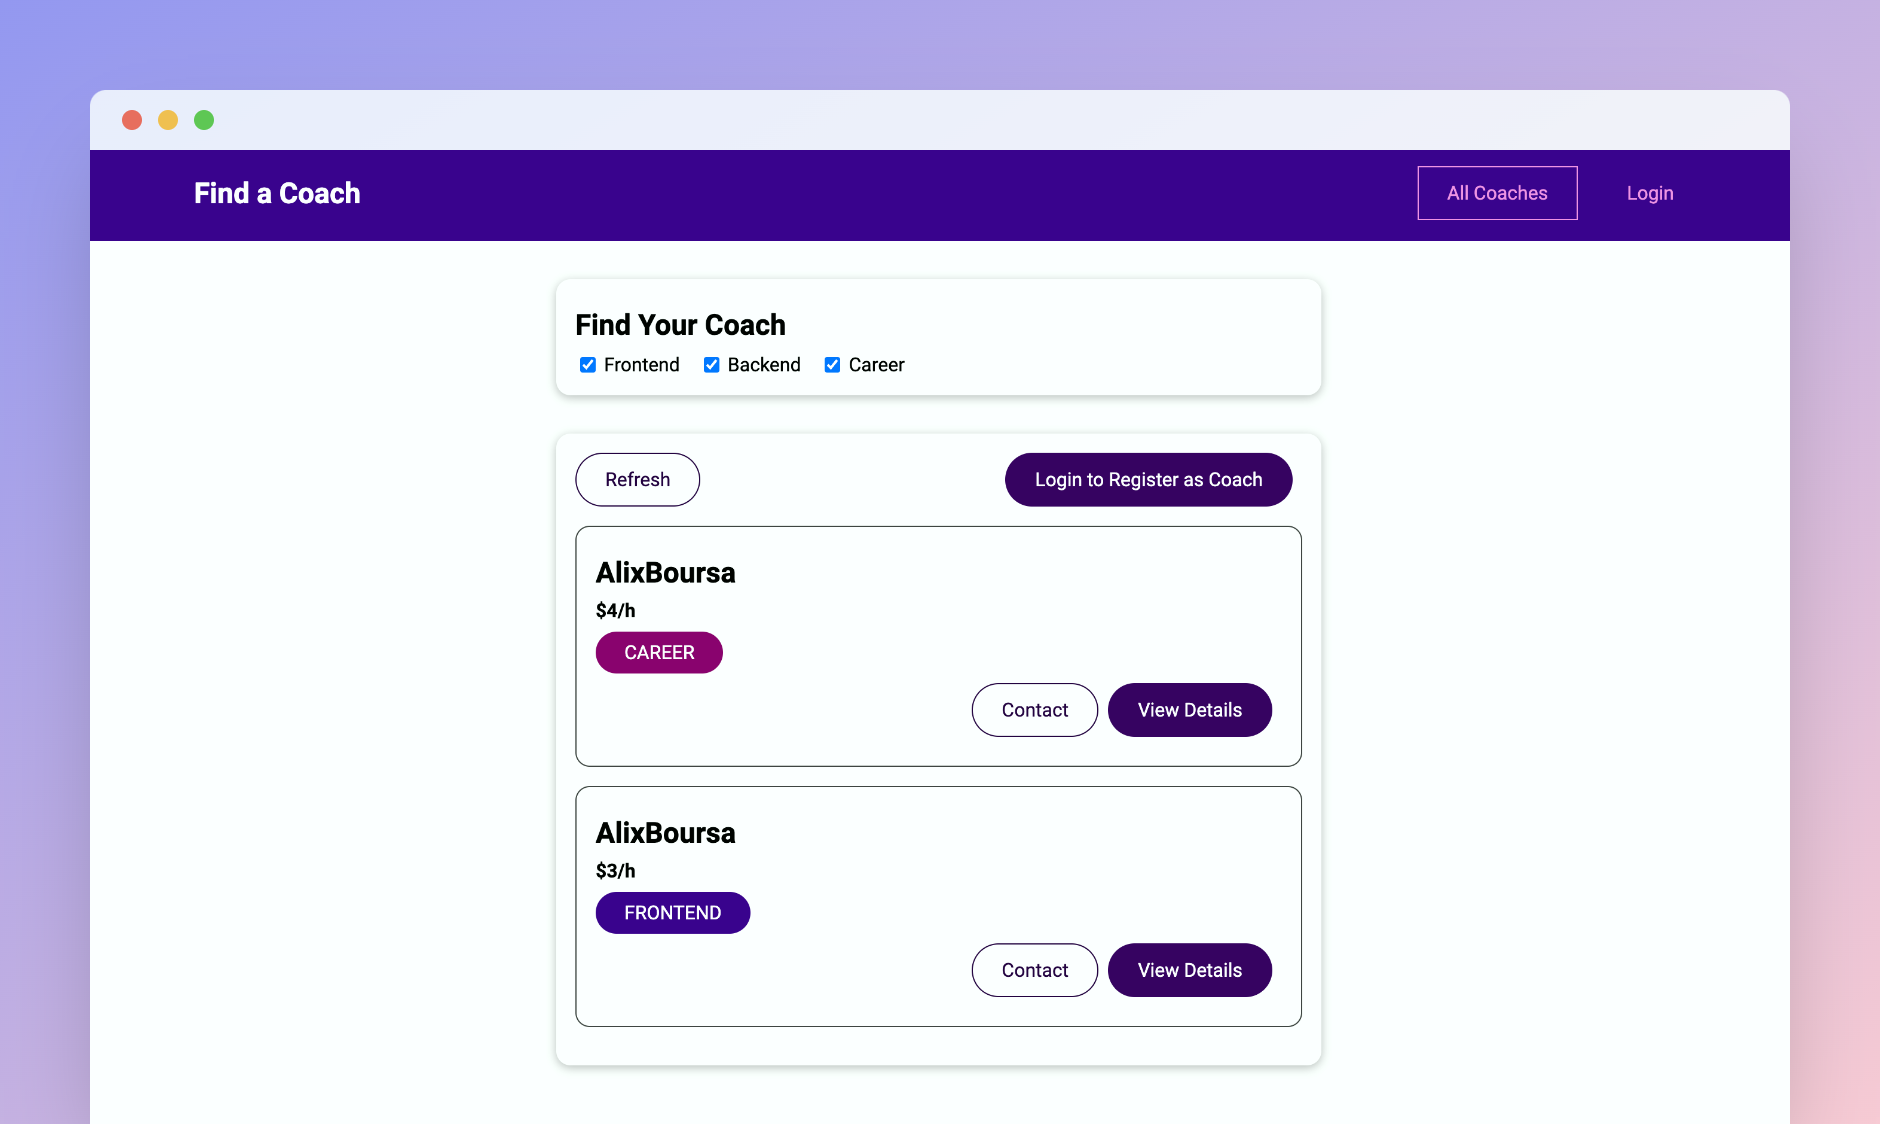Click the Find a Coach site title

tap(277, 193)
